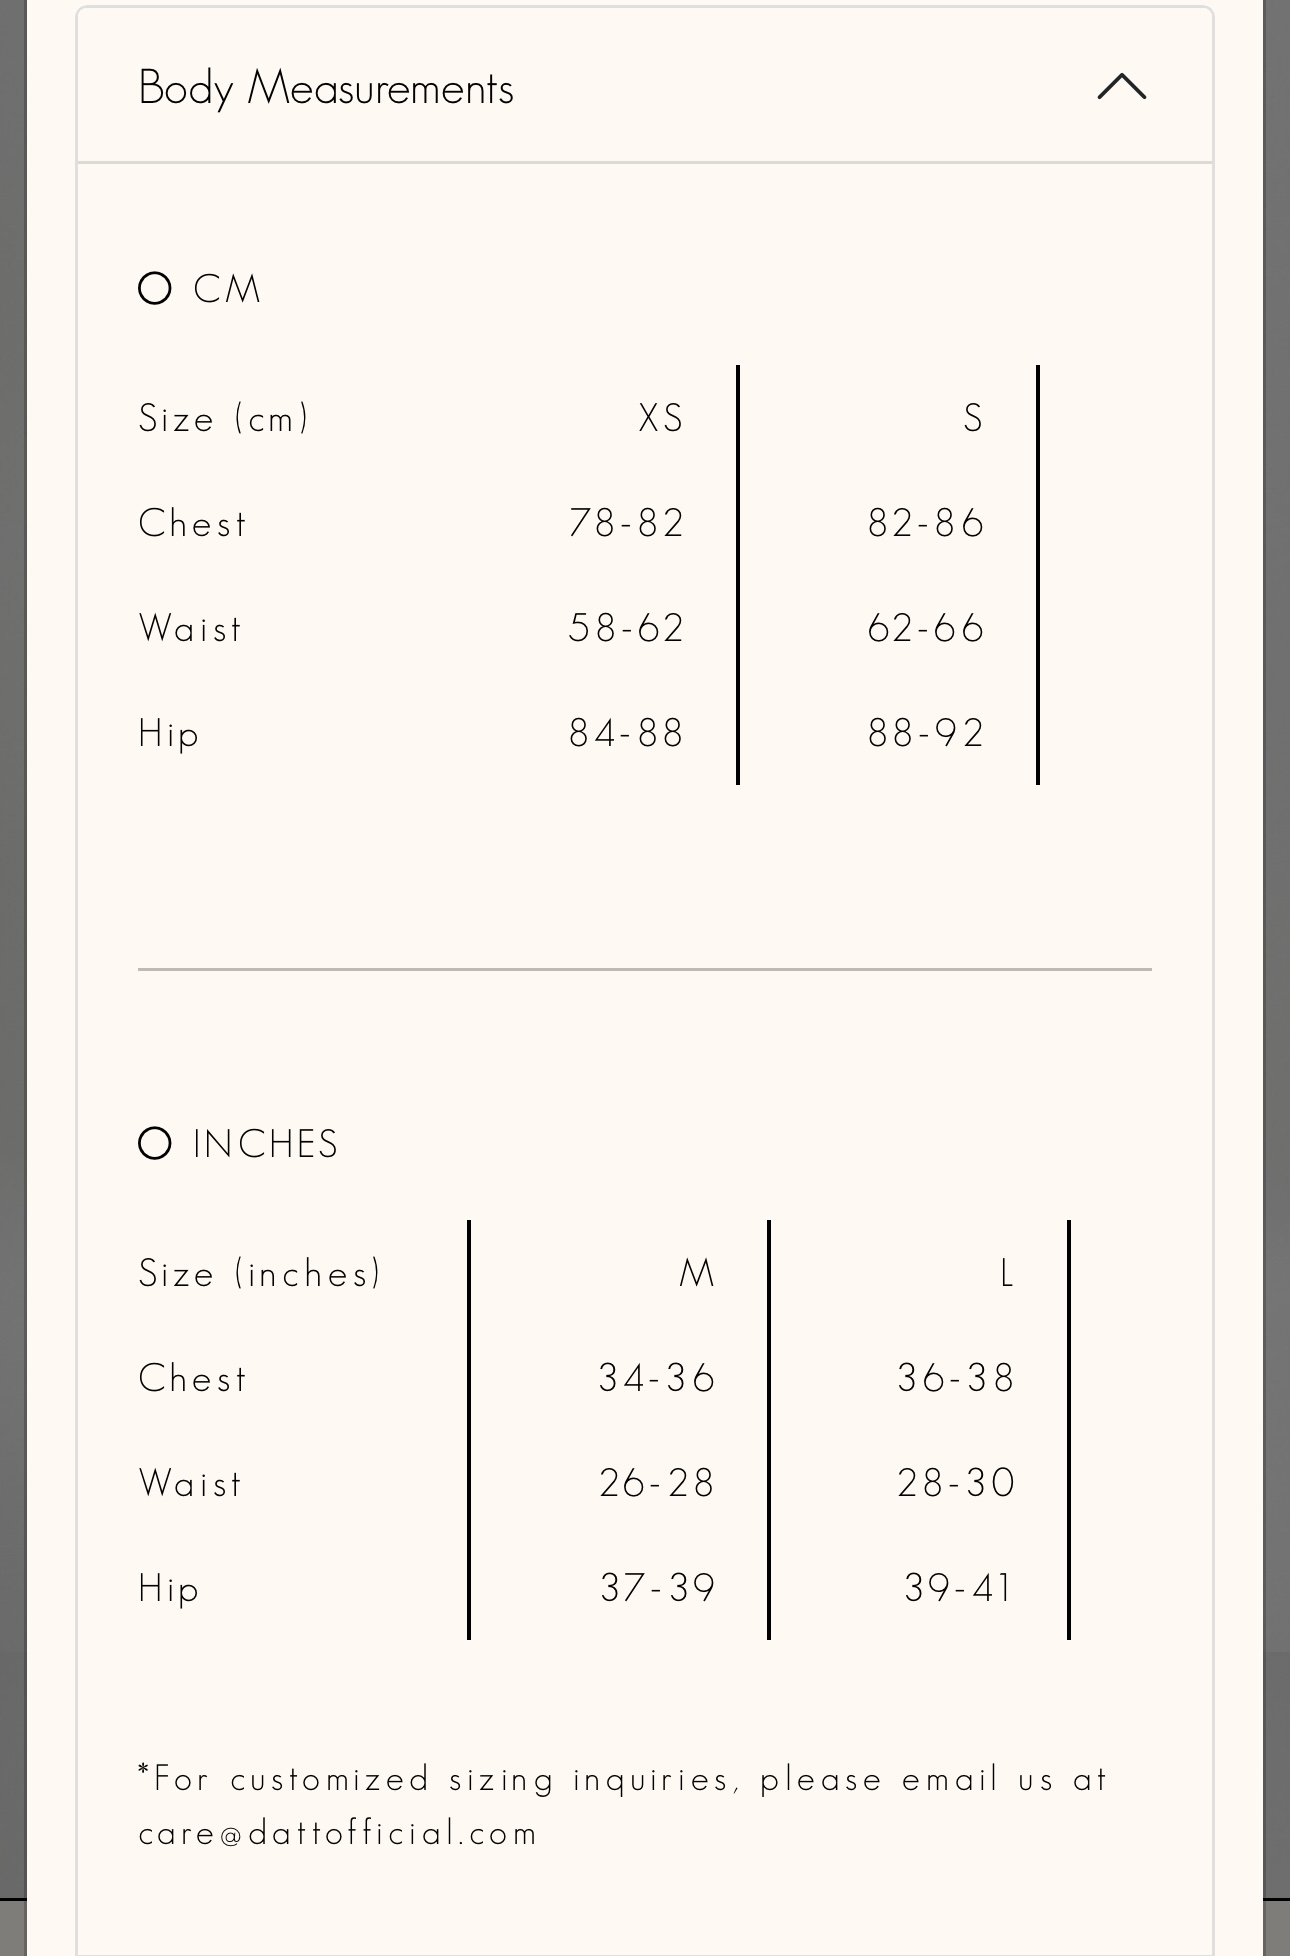Click S waist value 62-66

pyautogui.click(x=926, y=628)
